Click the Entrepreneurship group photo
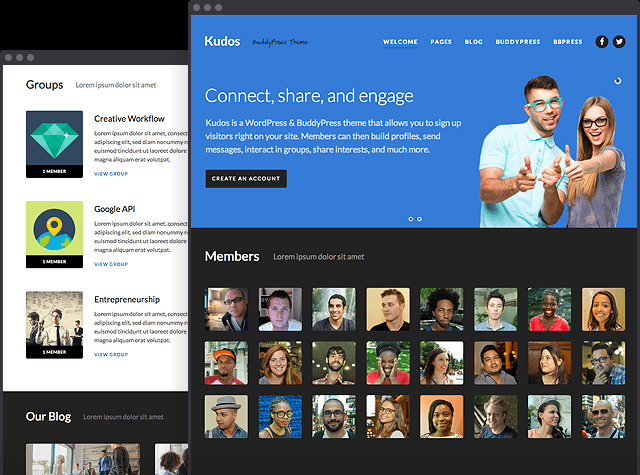The height and width of the screenshot is (475, 640). click(x=54, y=319)
